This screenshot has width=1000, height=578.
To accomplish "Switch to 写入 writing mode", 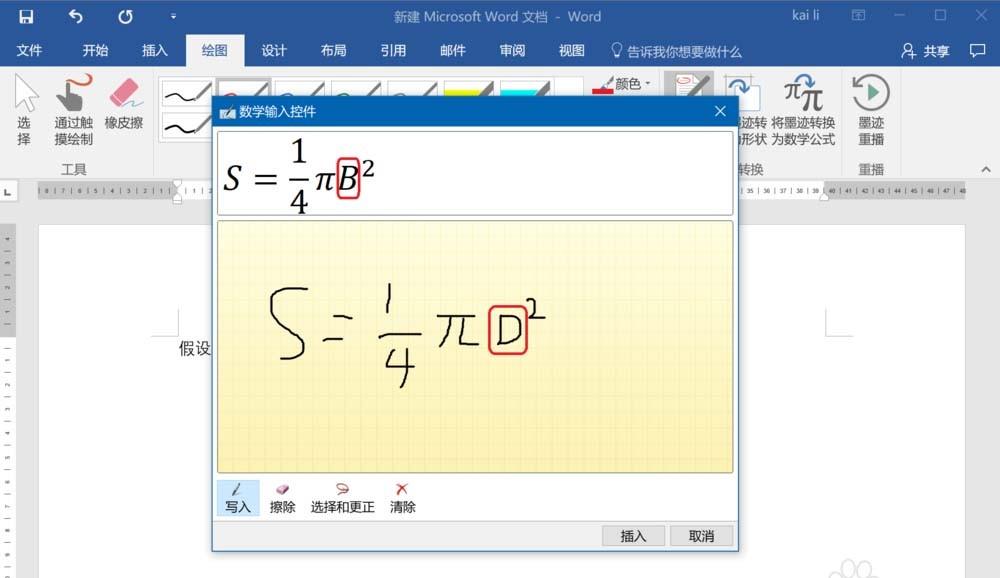I will pyautogui.click(x=238, y=497).
